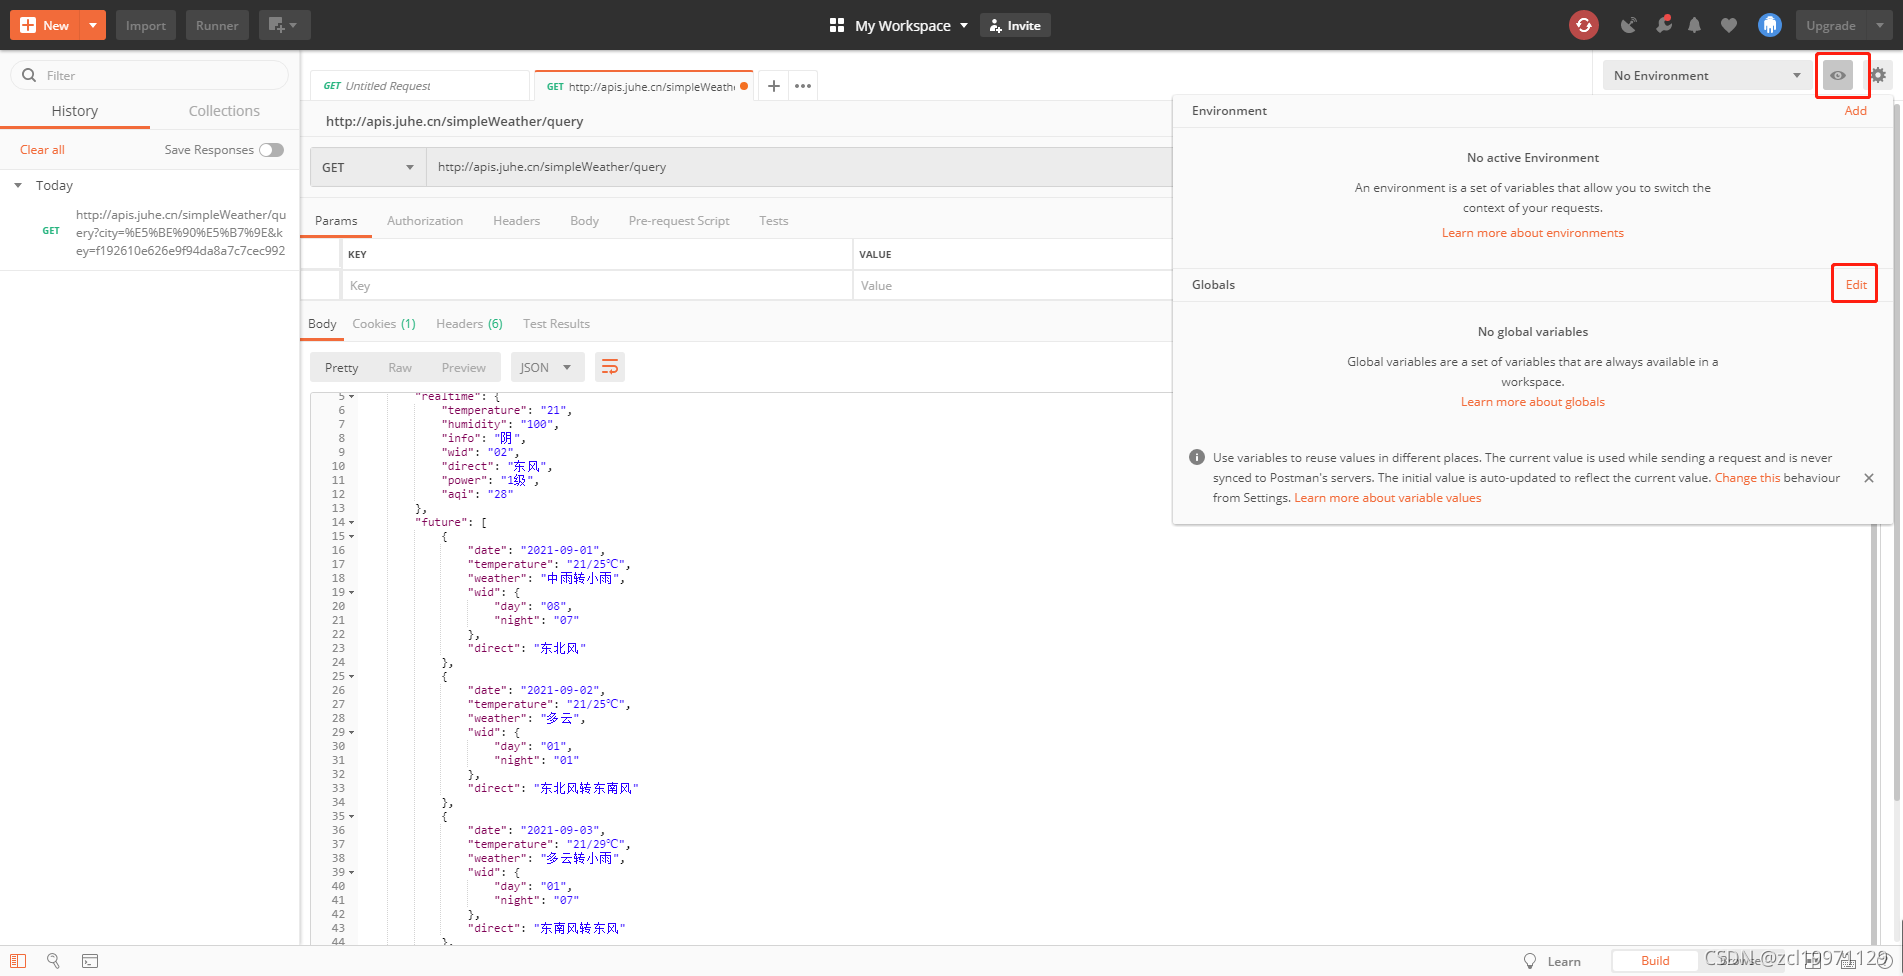1903x976 pixels.
Task: Open the user avatar profile icon
Action: (x=1769, y=25)
